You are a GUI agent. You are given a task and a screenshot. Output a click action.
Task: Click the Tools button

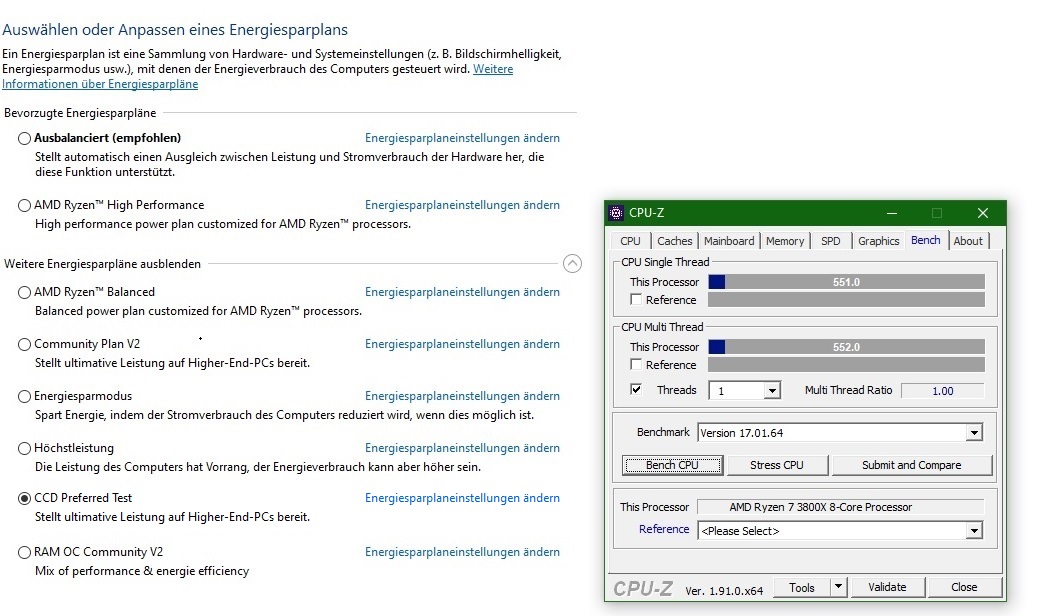pos(802,587)
